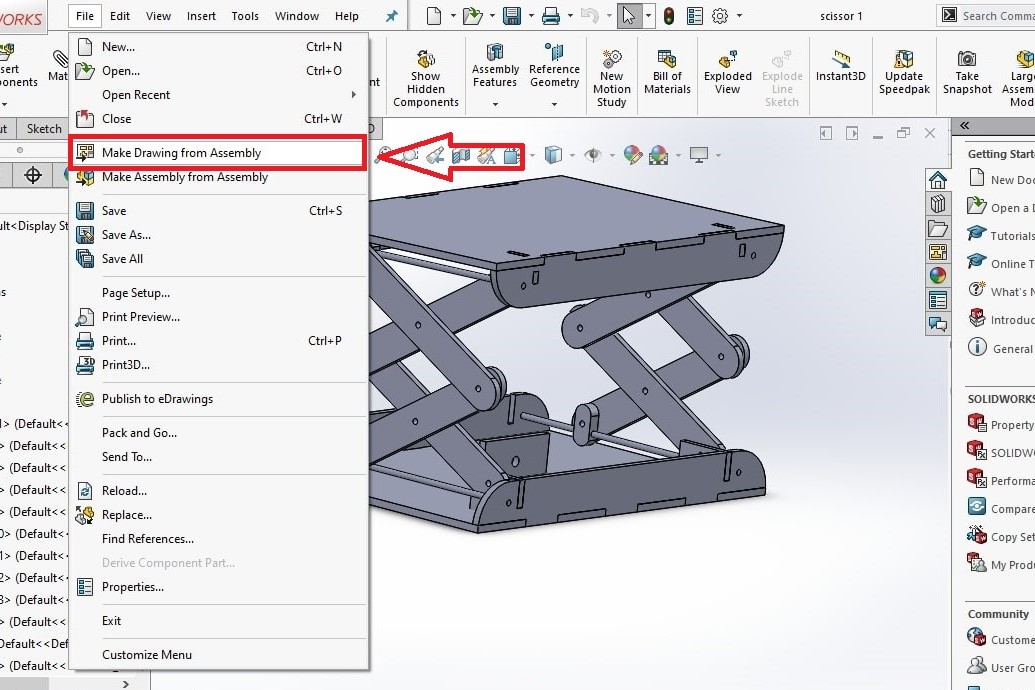Click Introducing SOLIDWORKS link in task pane
Screen dimensions: 1035x690
(1000, 320)
